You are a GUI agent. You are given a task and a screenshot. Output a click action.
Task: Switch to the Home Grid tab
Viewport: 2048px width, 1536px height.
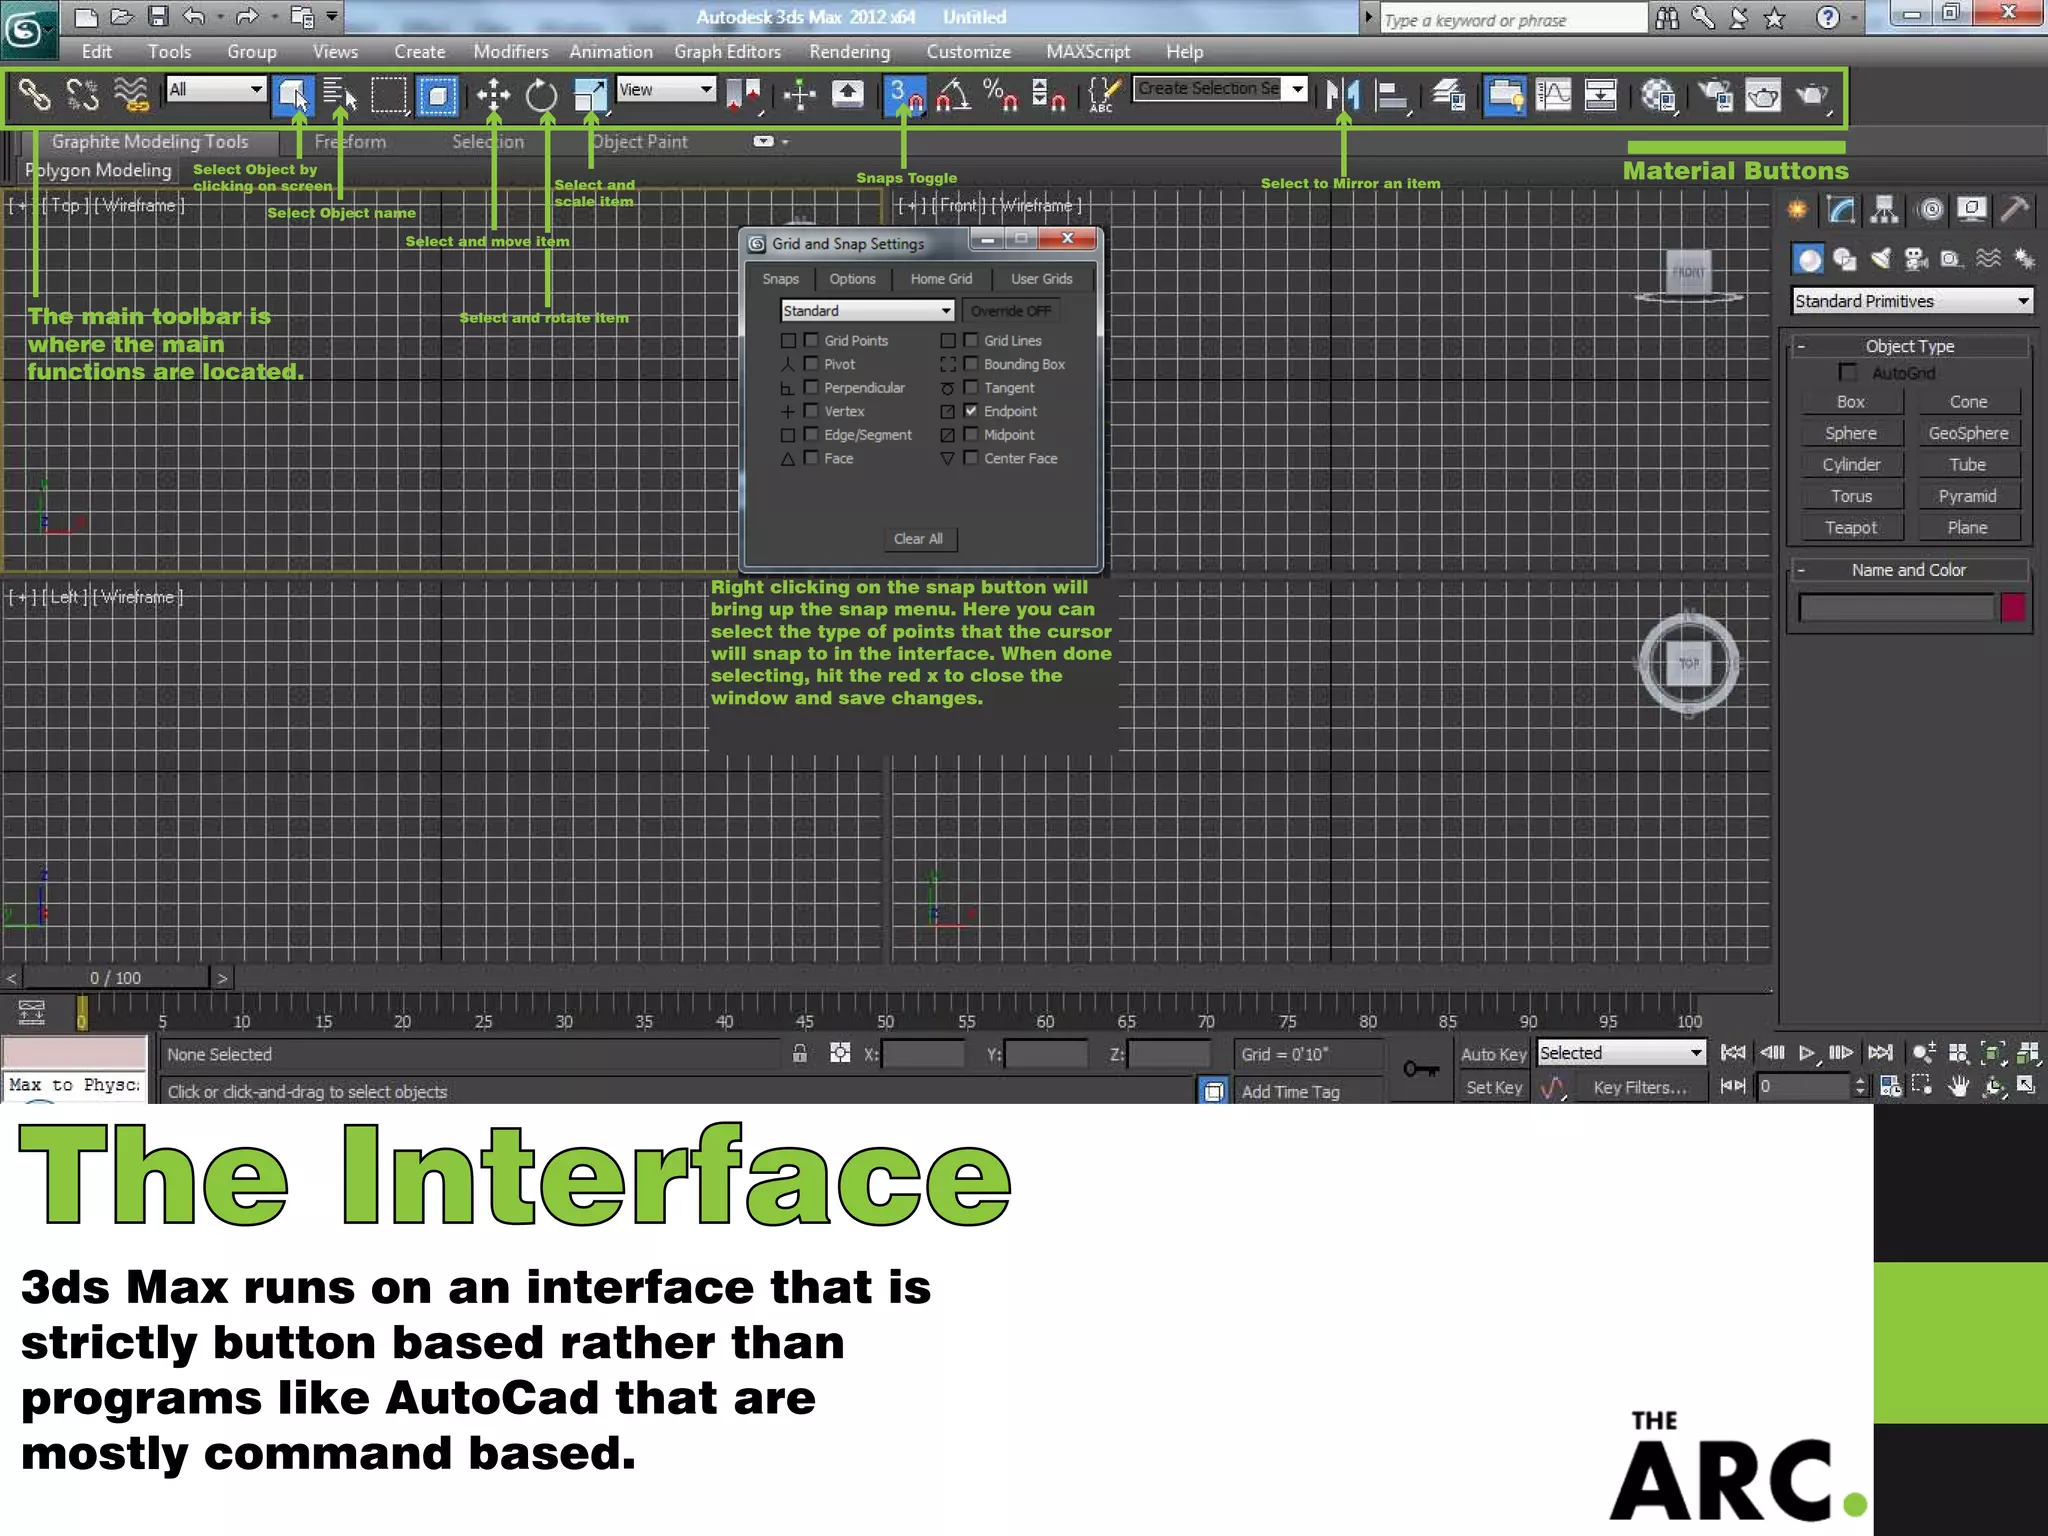[941, 279]
